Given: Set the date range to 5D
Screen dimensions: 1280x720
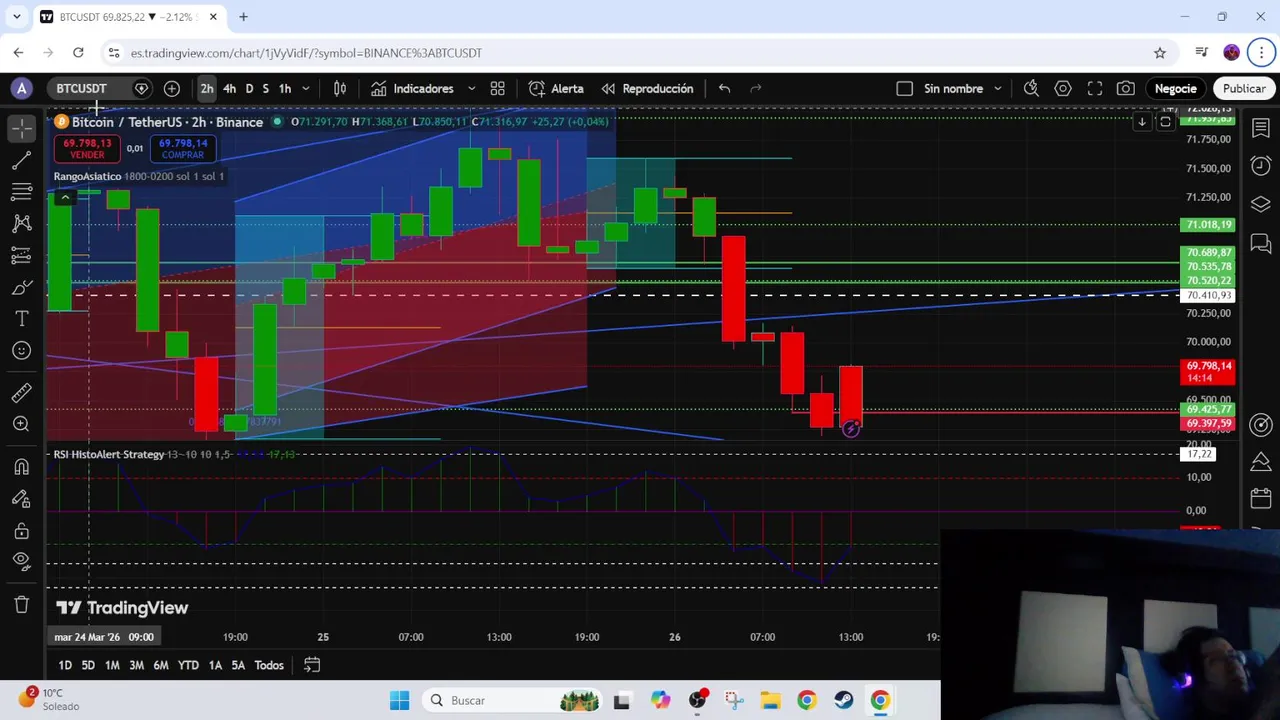Looking at the screenshot, I should [x=88, y=665].
